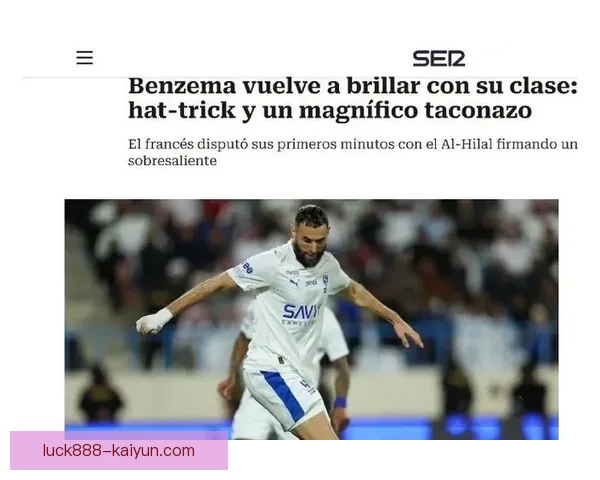The width and height of the screenshot is (600, 480).
Task: Click the Puma logo on the jersey
Action: click(294, 283)
